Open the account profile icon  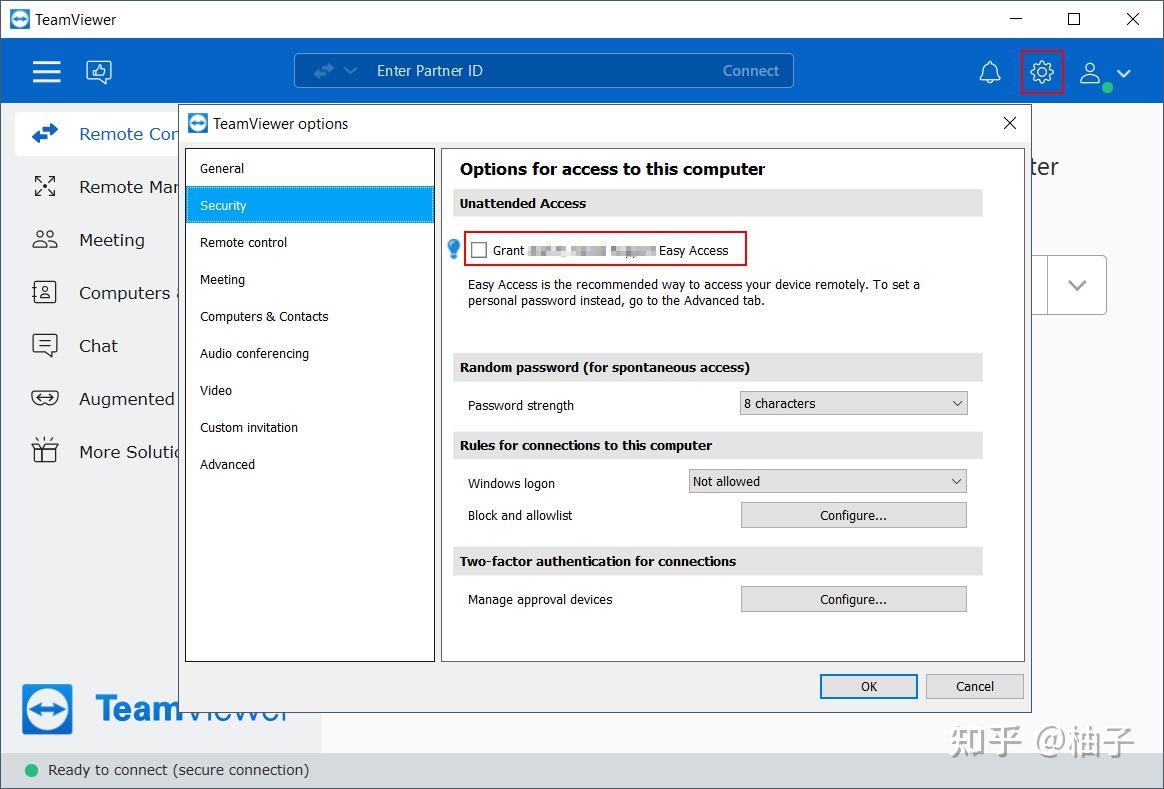pyautogui.click(x=1089, y=73)
